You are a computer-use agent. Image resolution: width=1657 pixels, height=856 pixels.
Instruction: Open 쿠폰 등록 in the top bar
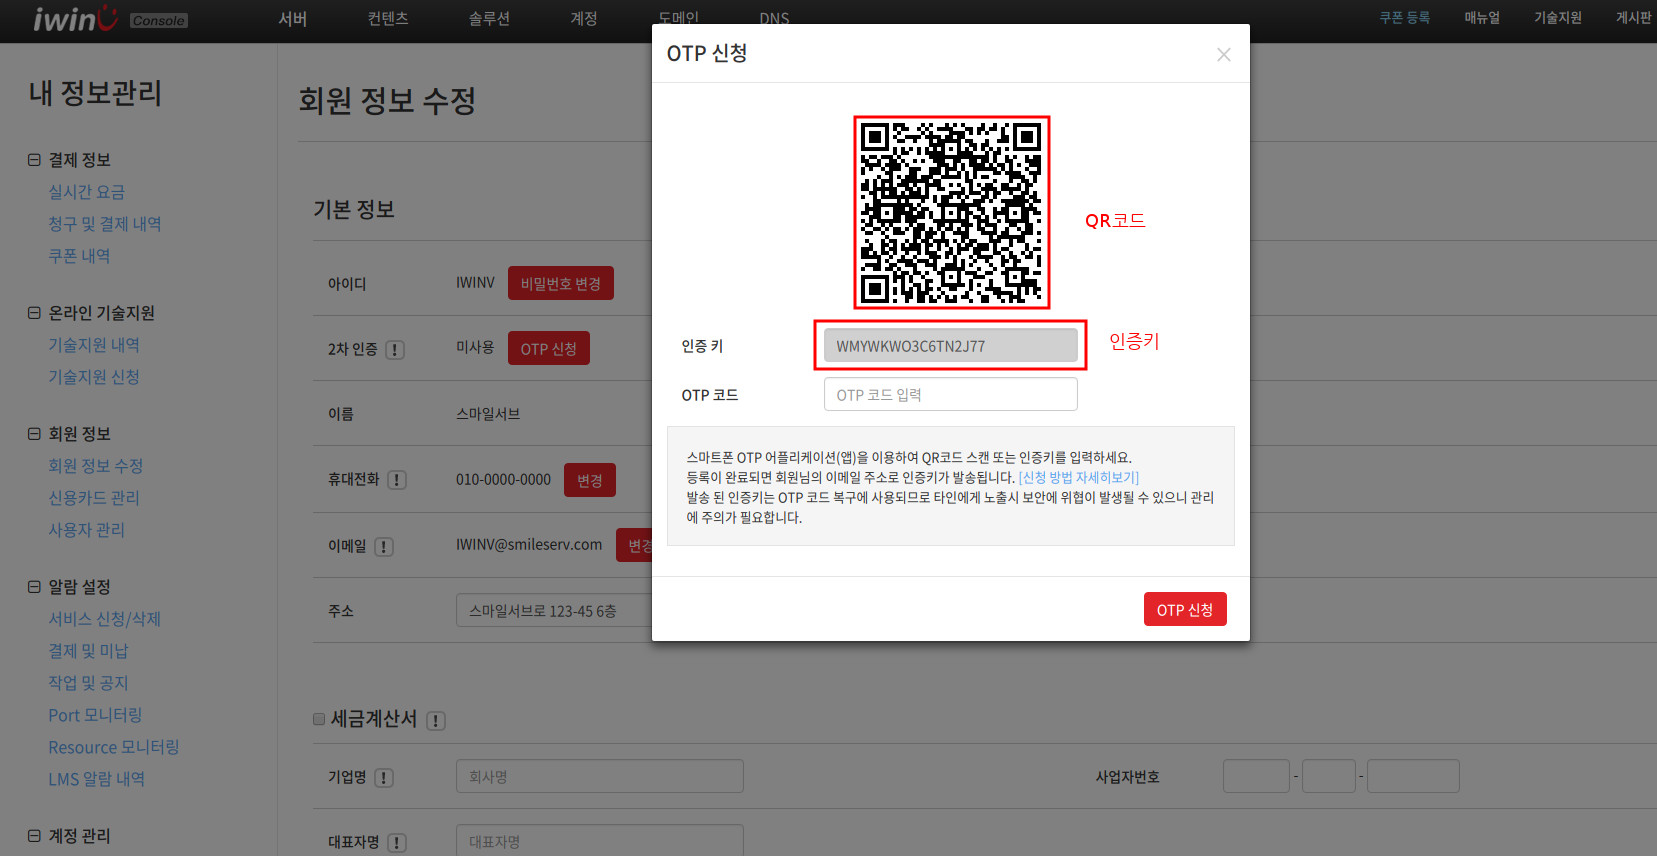pos(1405,18)
